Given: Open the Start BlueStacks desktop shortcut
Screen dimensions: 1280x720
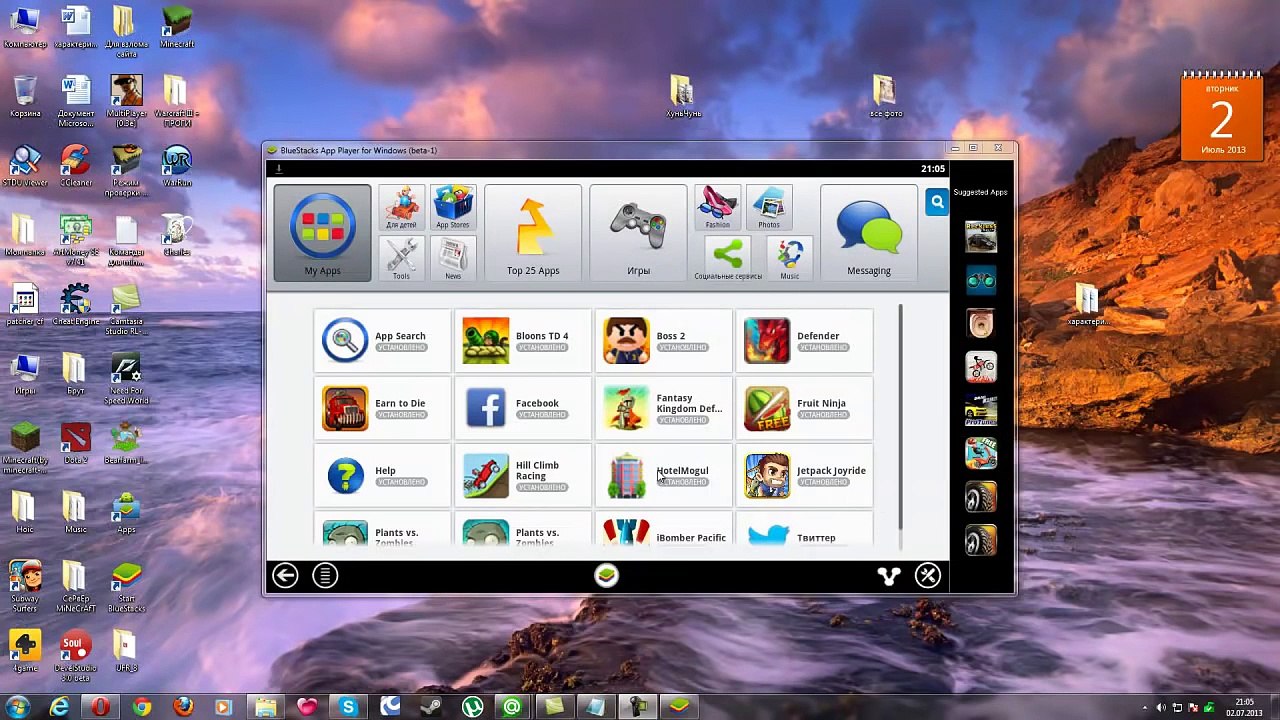Looking at the screenshot, I should pyautogui.click(x=126, y=586).
